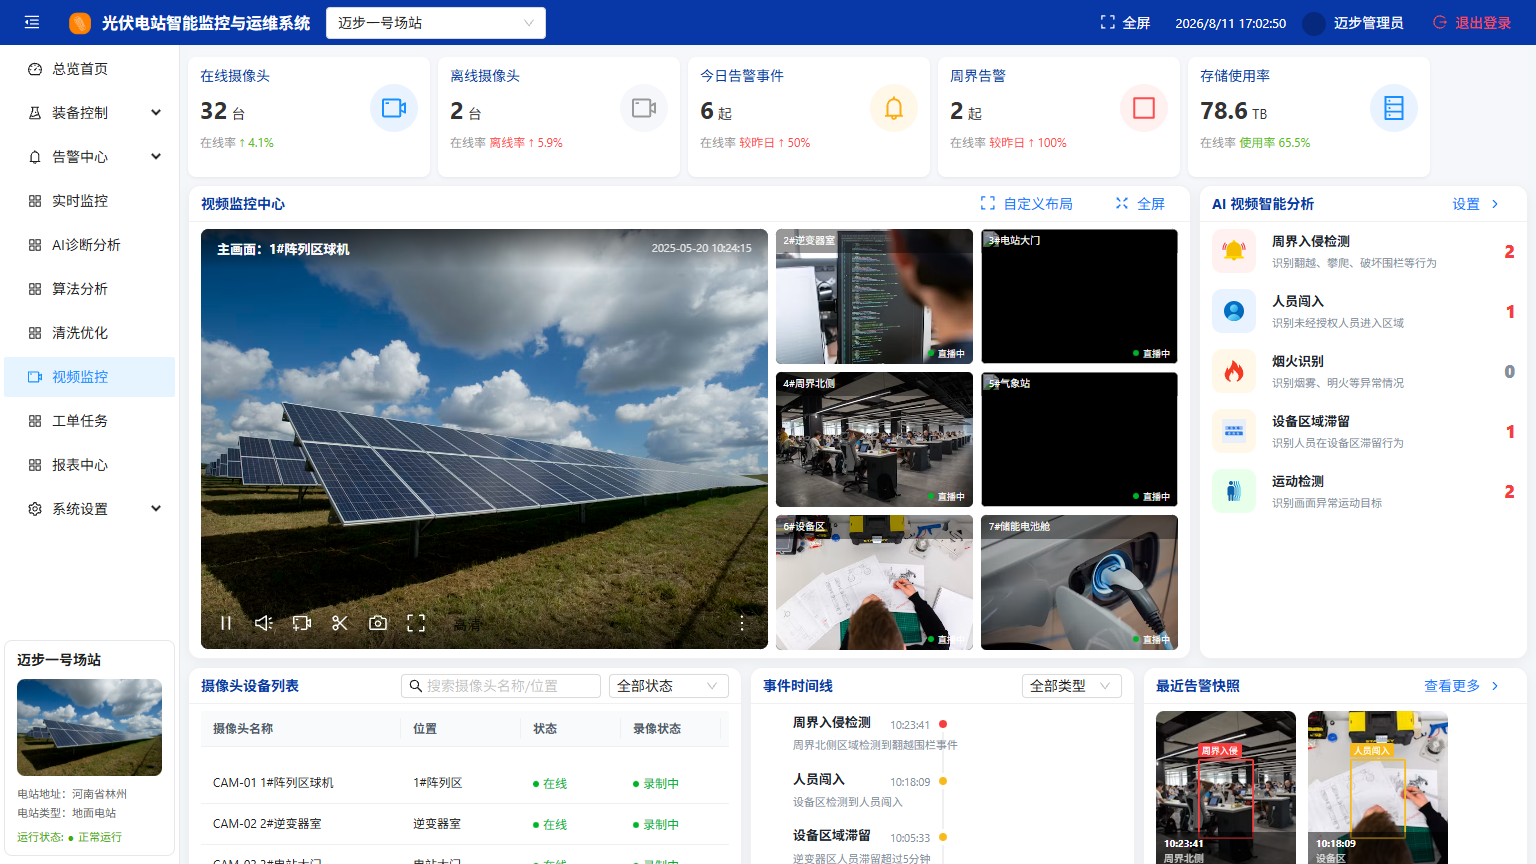Take a snapshot with camera icon
The height and width of the screenshot is (864, 1536).
click(378, 623)
